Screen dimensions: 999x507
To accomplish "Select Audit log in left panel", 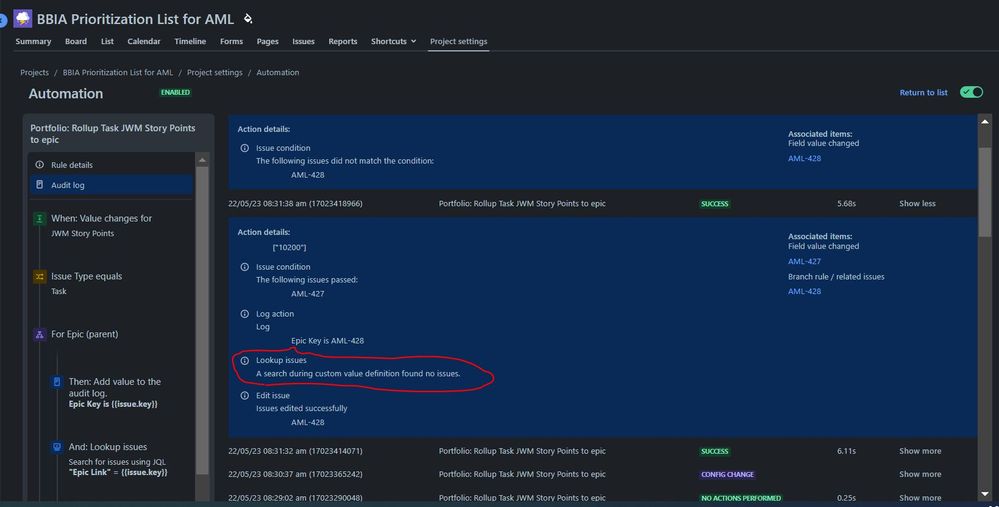I will (x=111, y=185).
